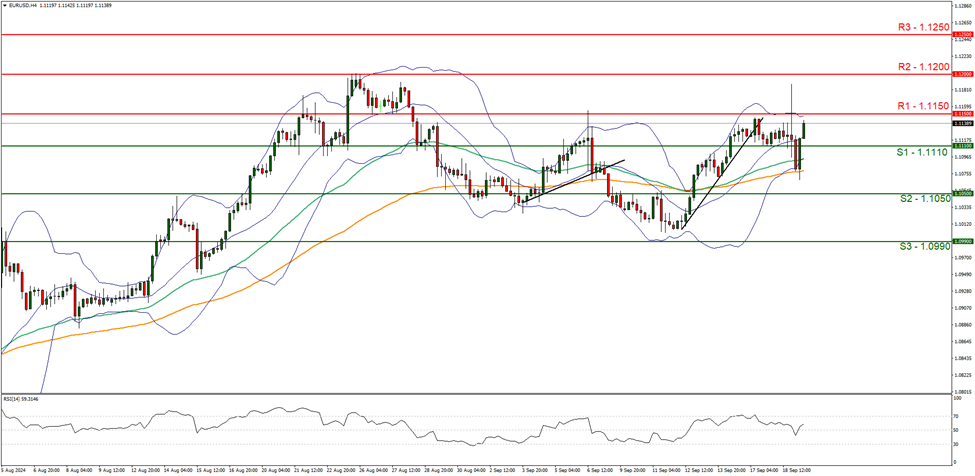Click the 18 Sep 12:00 date label

(796, 468)
